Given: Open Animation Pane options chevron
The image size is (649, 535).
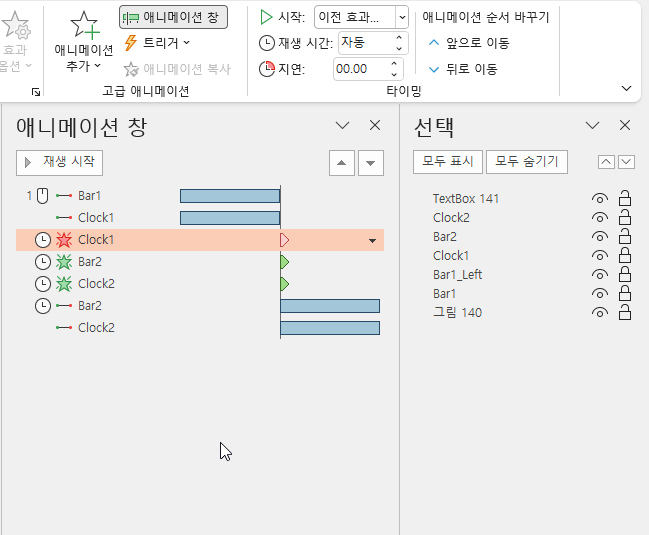Looking at the screenshot, I should click(342, 125).
